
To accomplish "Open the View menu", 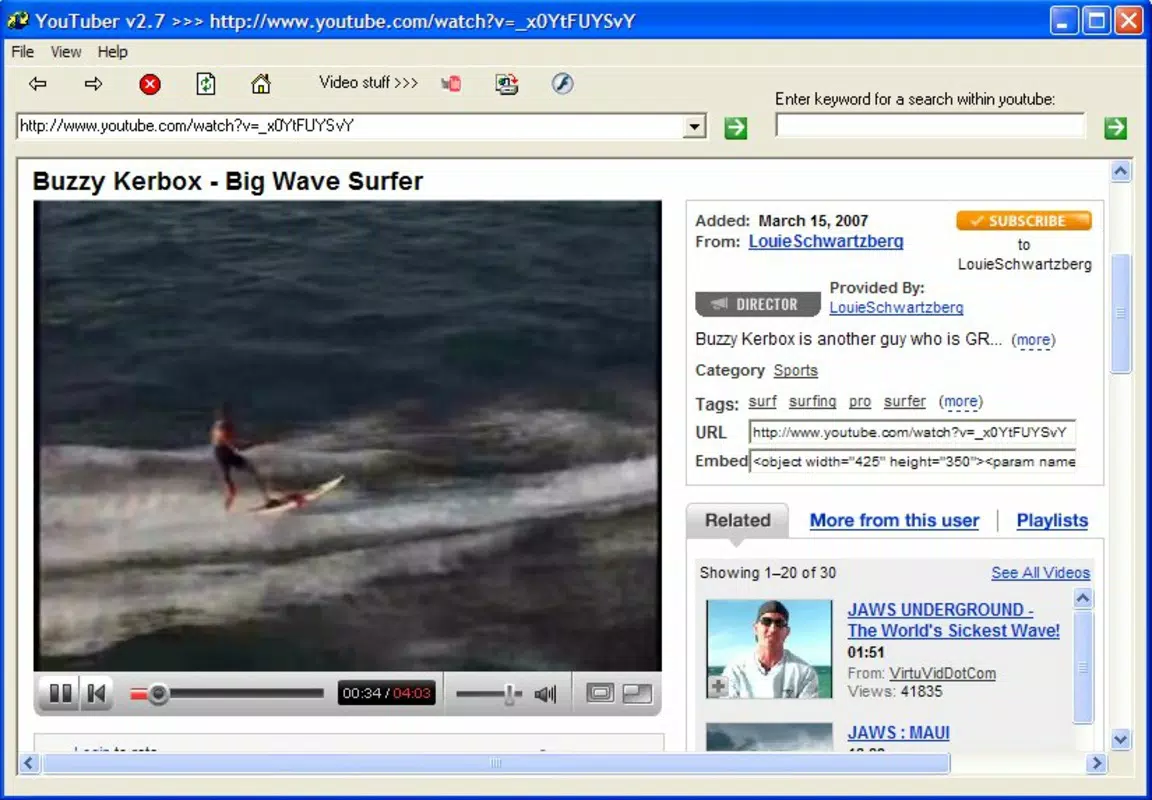I will [65, 51].
